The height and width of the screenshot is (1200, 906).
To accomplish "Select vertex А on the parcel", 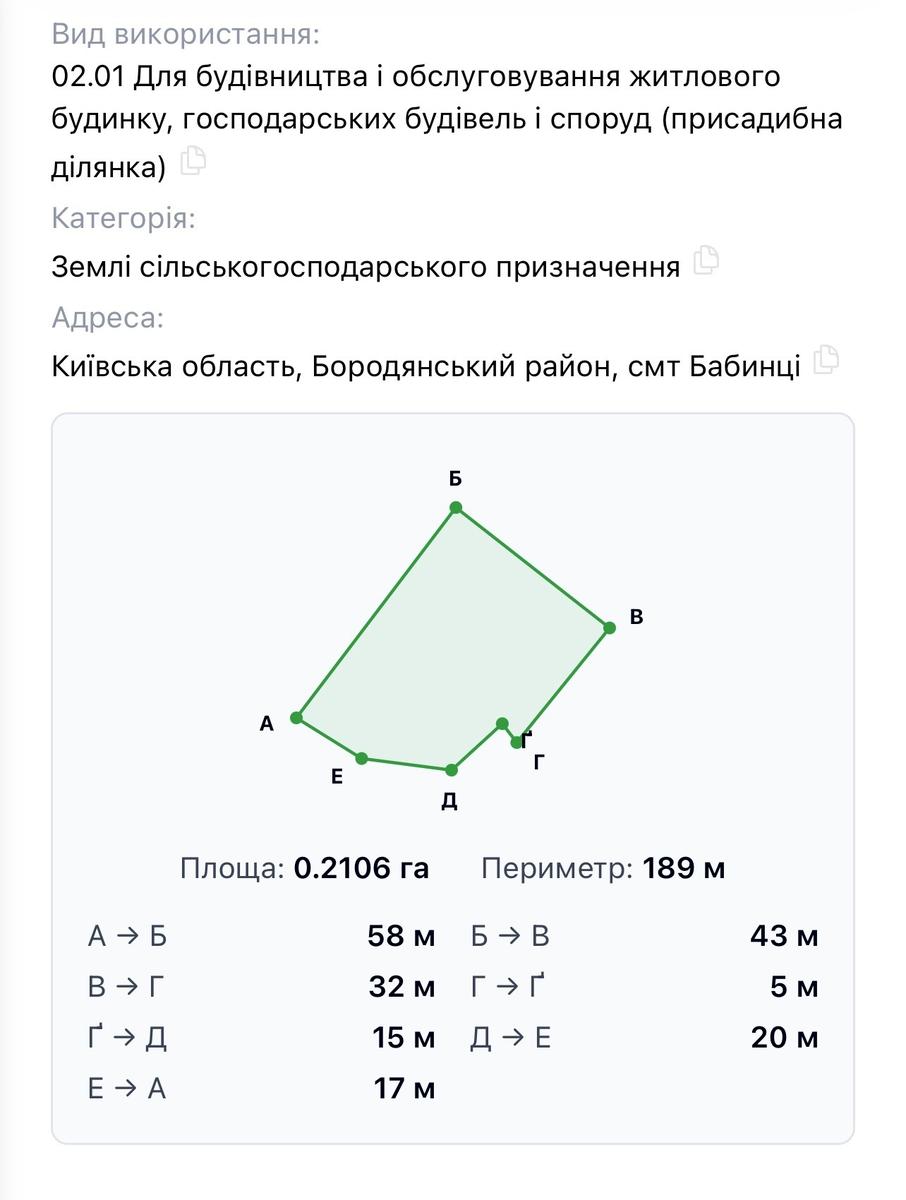I will point(296,718).
